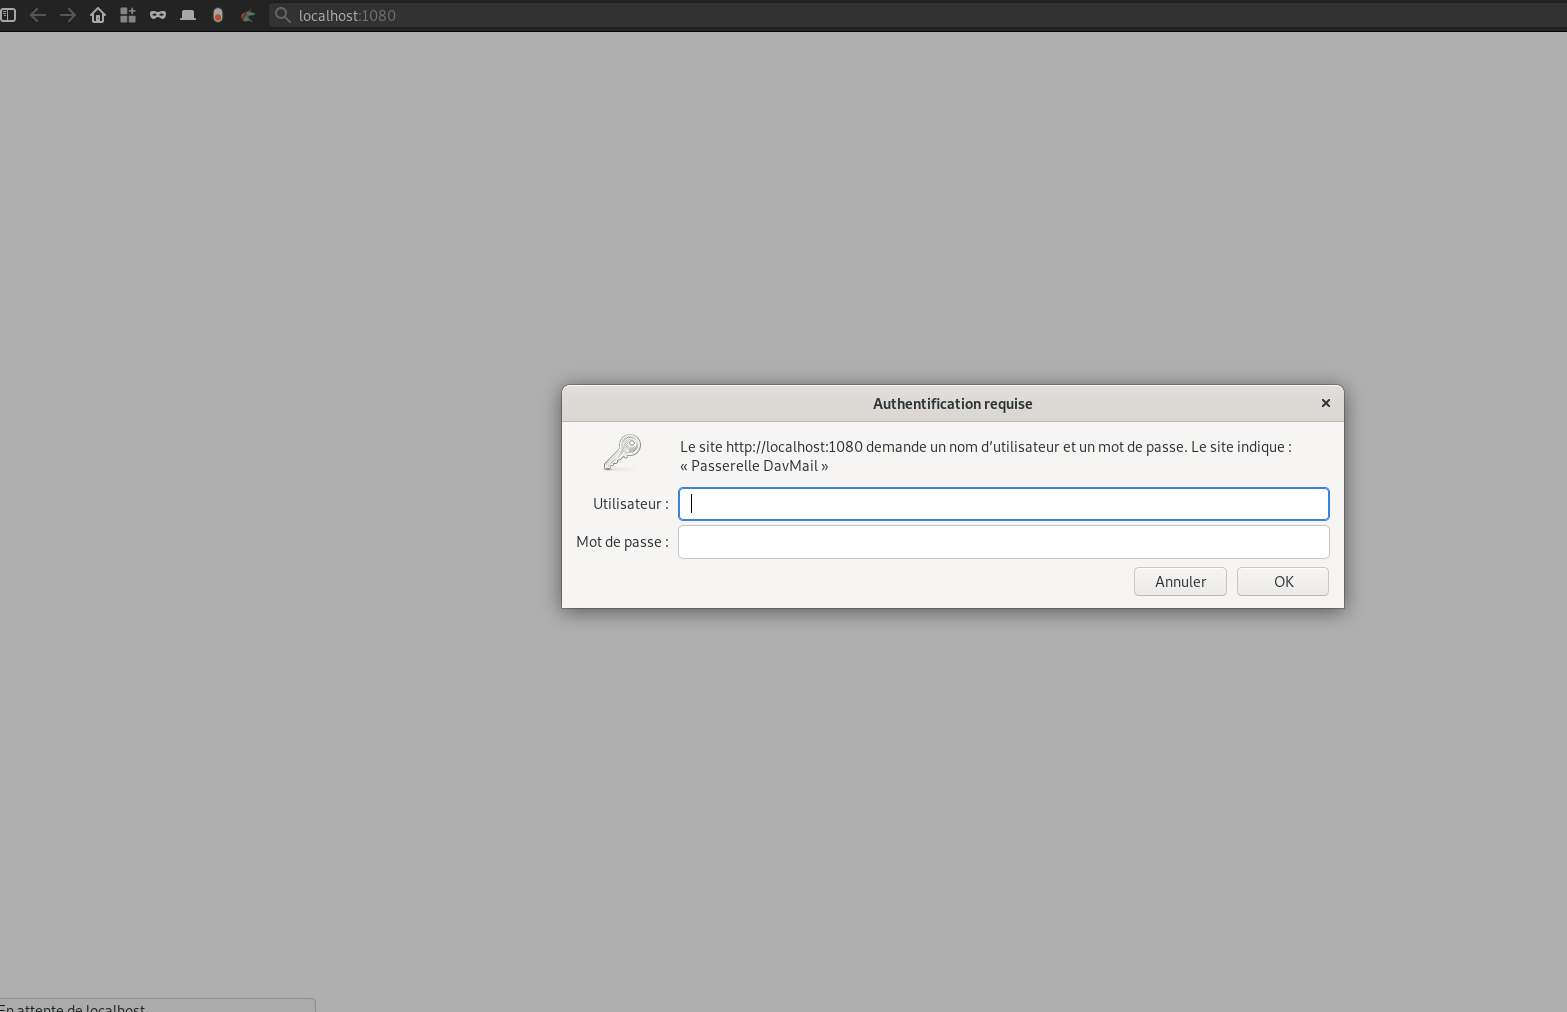Screen dimensions: 1567x1012
Task: Click the add-widgets grid plus icon
Action: [128, 15]
